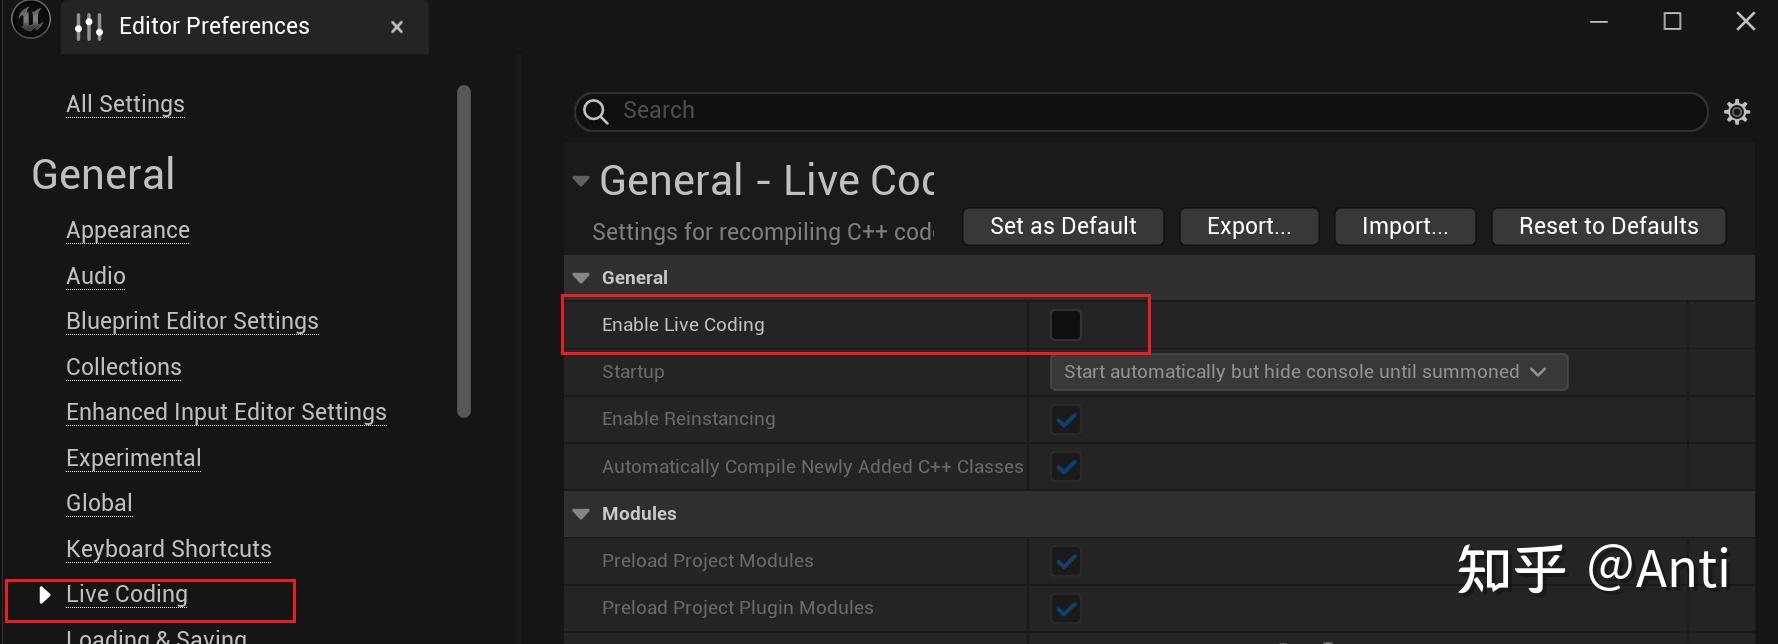Collapse the General settings category
This screenshot has height=644, width=1778.
tap(581, 278)
